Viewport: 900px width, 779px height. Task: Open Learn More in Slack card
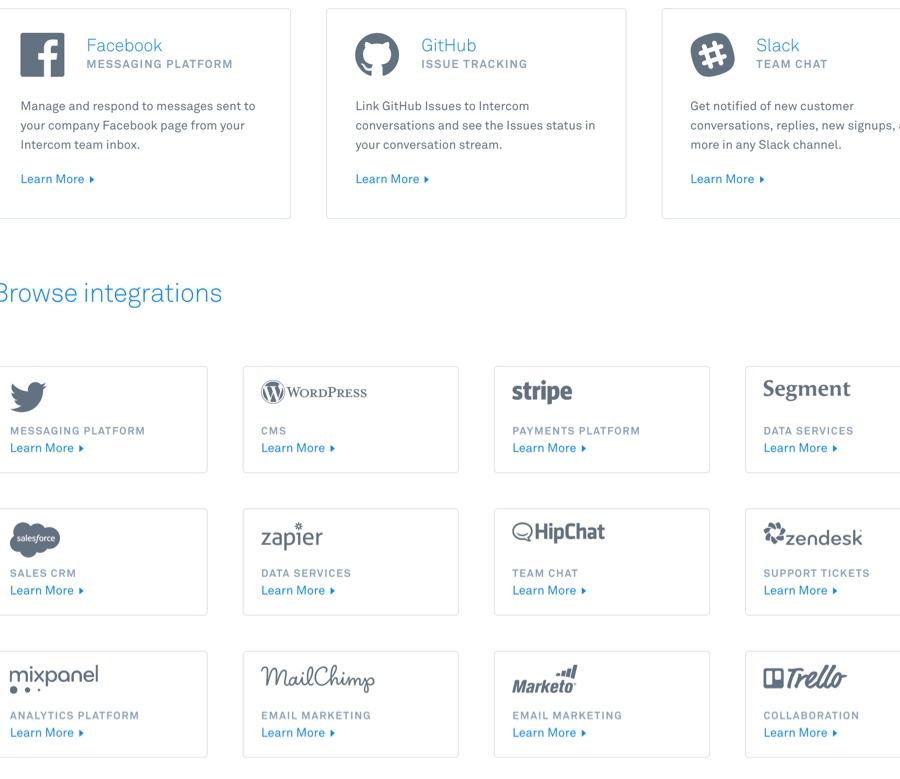[x=727, y=179]
